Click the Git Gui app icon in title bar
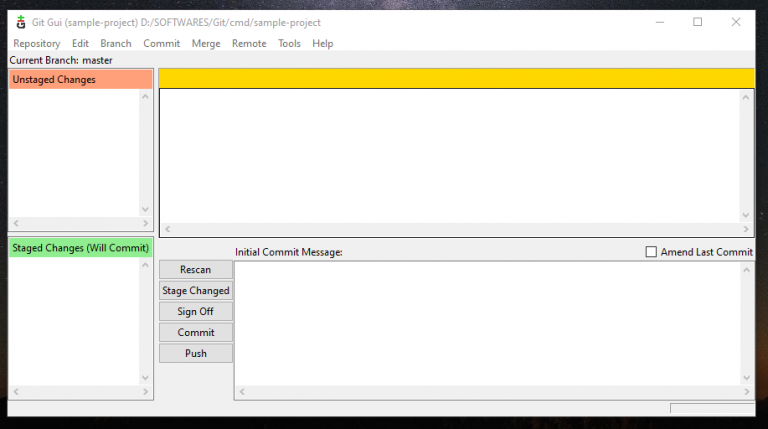 coord(21,22)
